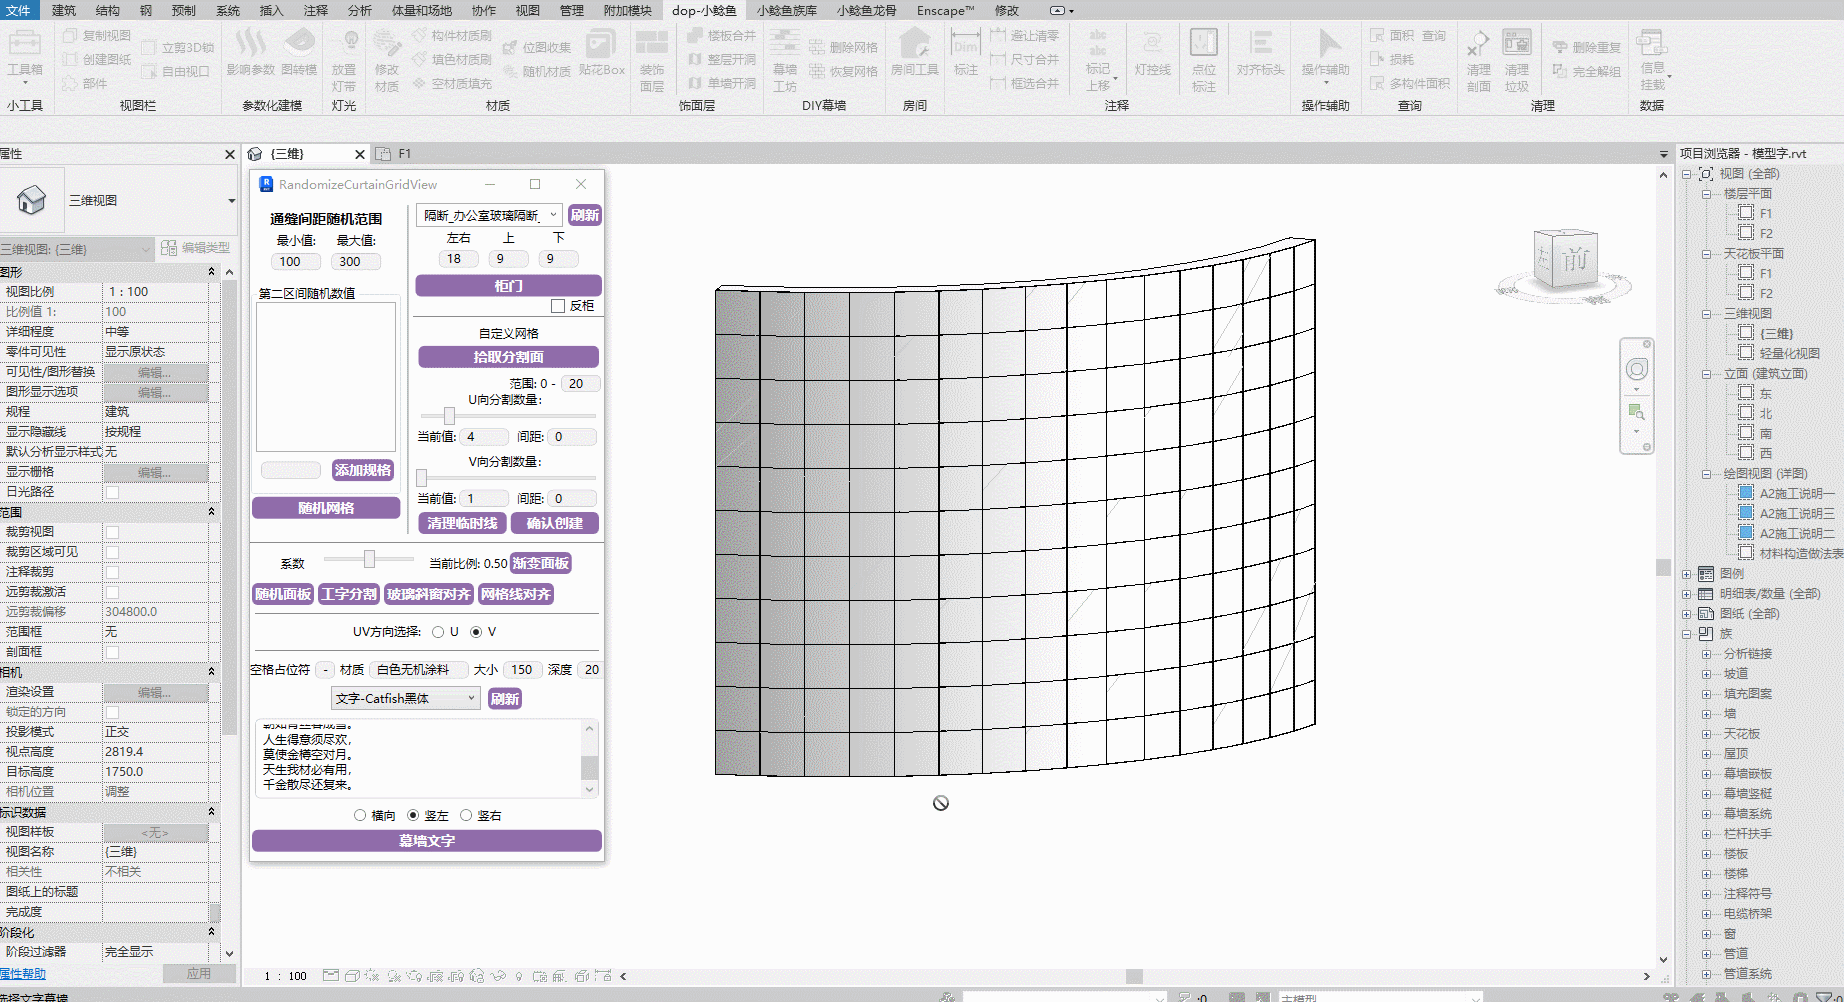Click the 幕墙文字 button

(427, 841)
